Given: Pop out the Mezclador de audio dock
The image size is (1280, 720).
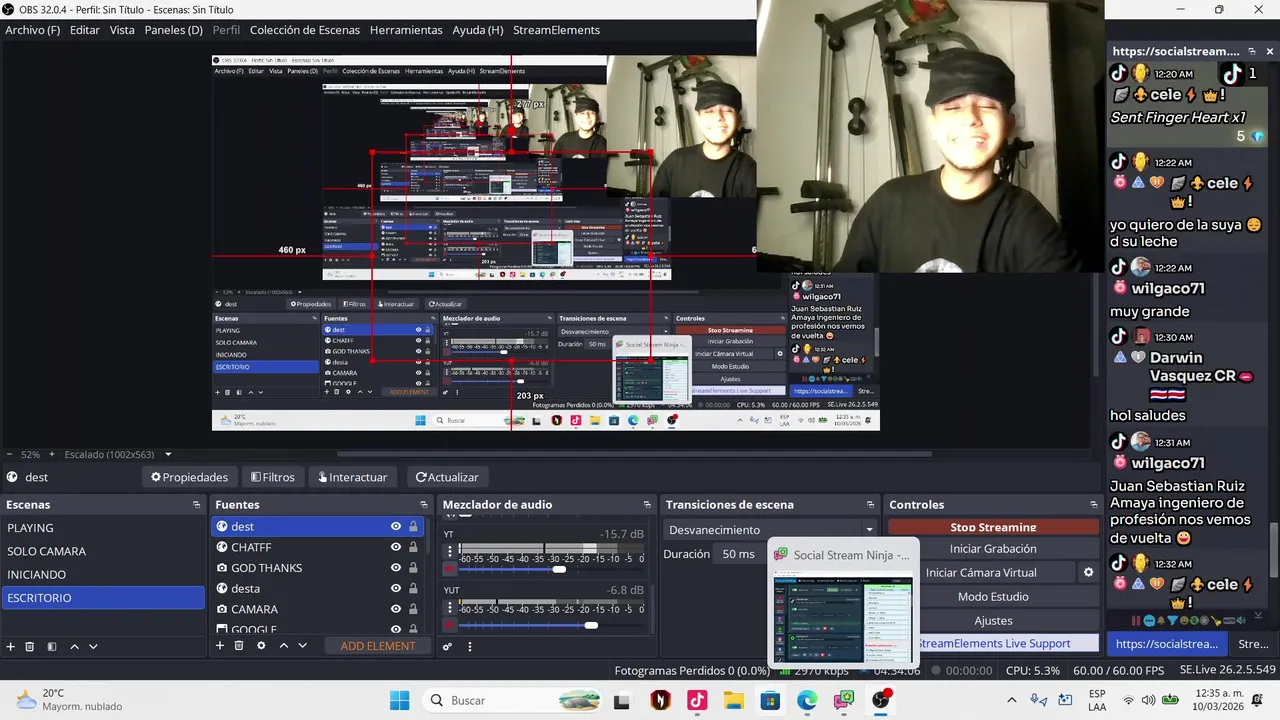Looking at the screenshot, I should point(646,505).
